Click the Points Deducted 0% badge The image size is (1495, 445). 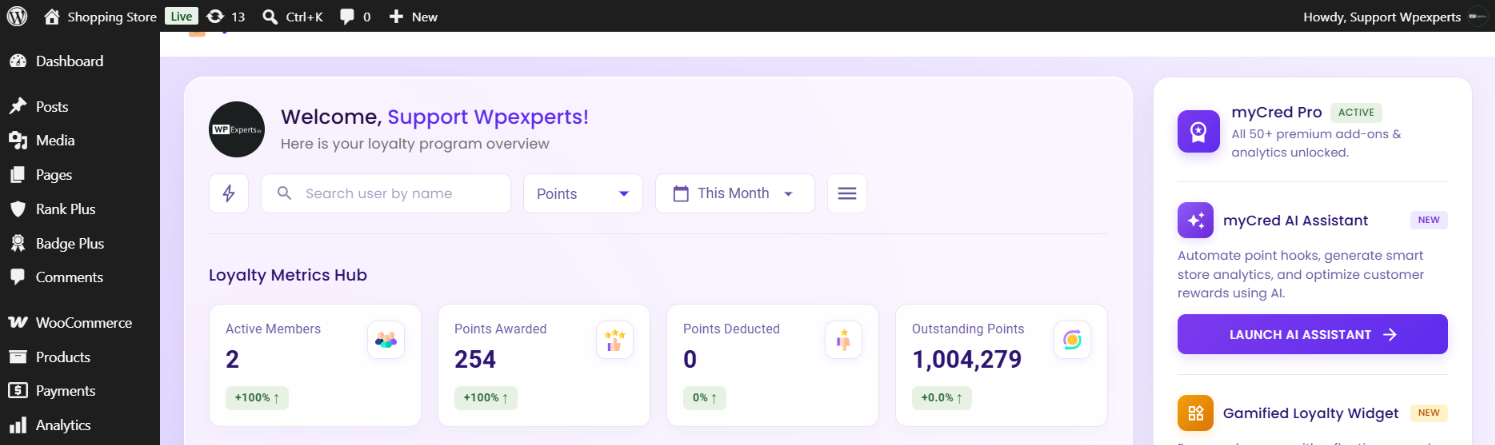point(705,398)
